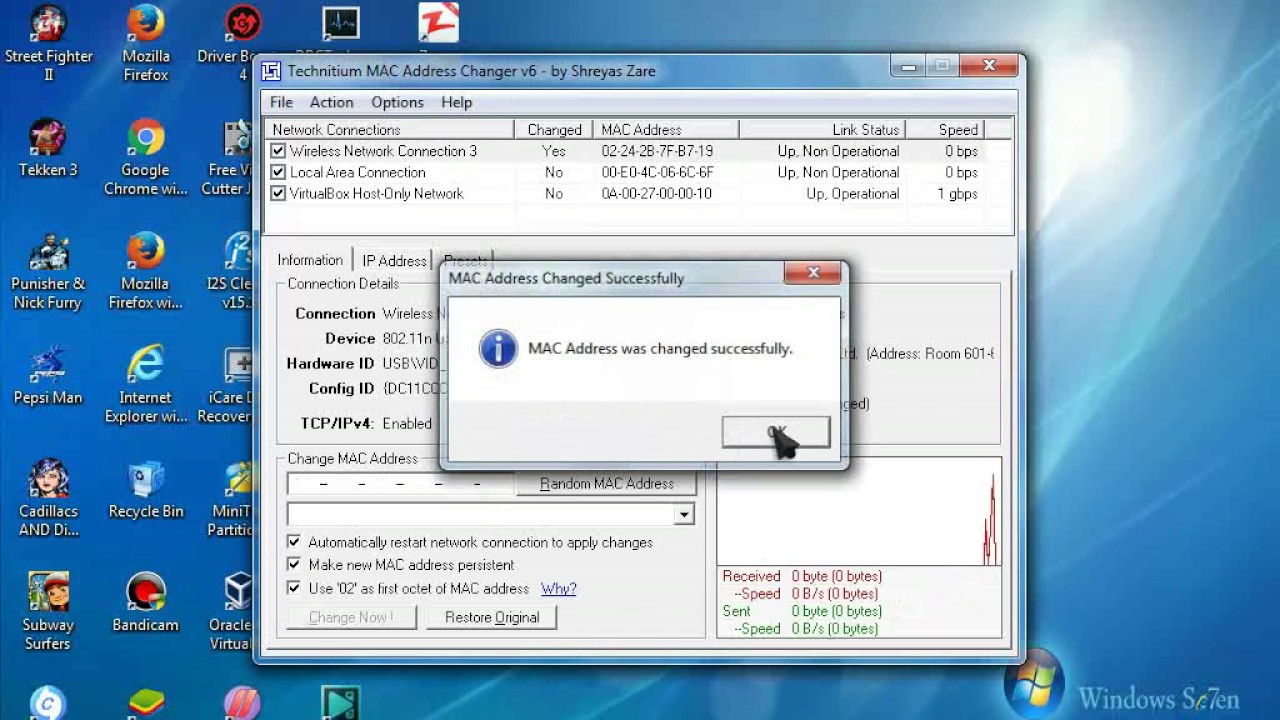Open Internet Explorer desktop shortcut
Screen dimensions: 1280x720
coord(146,385)
